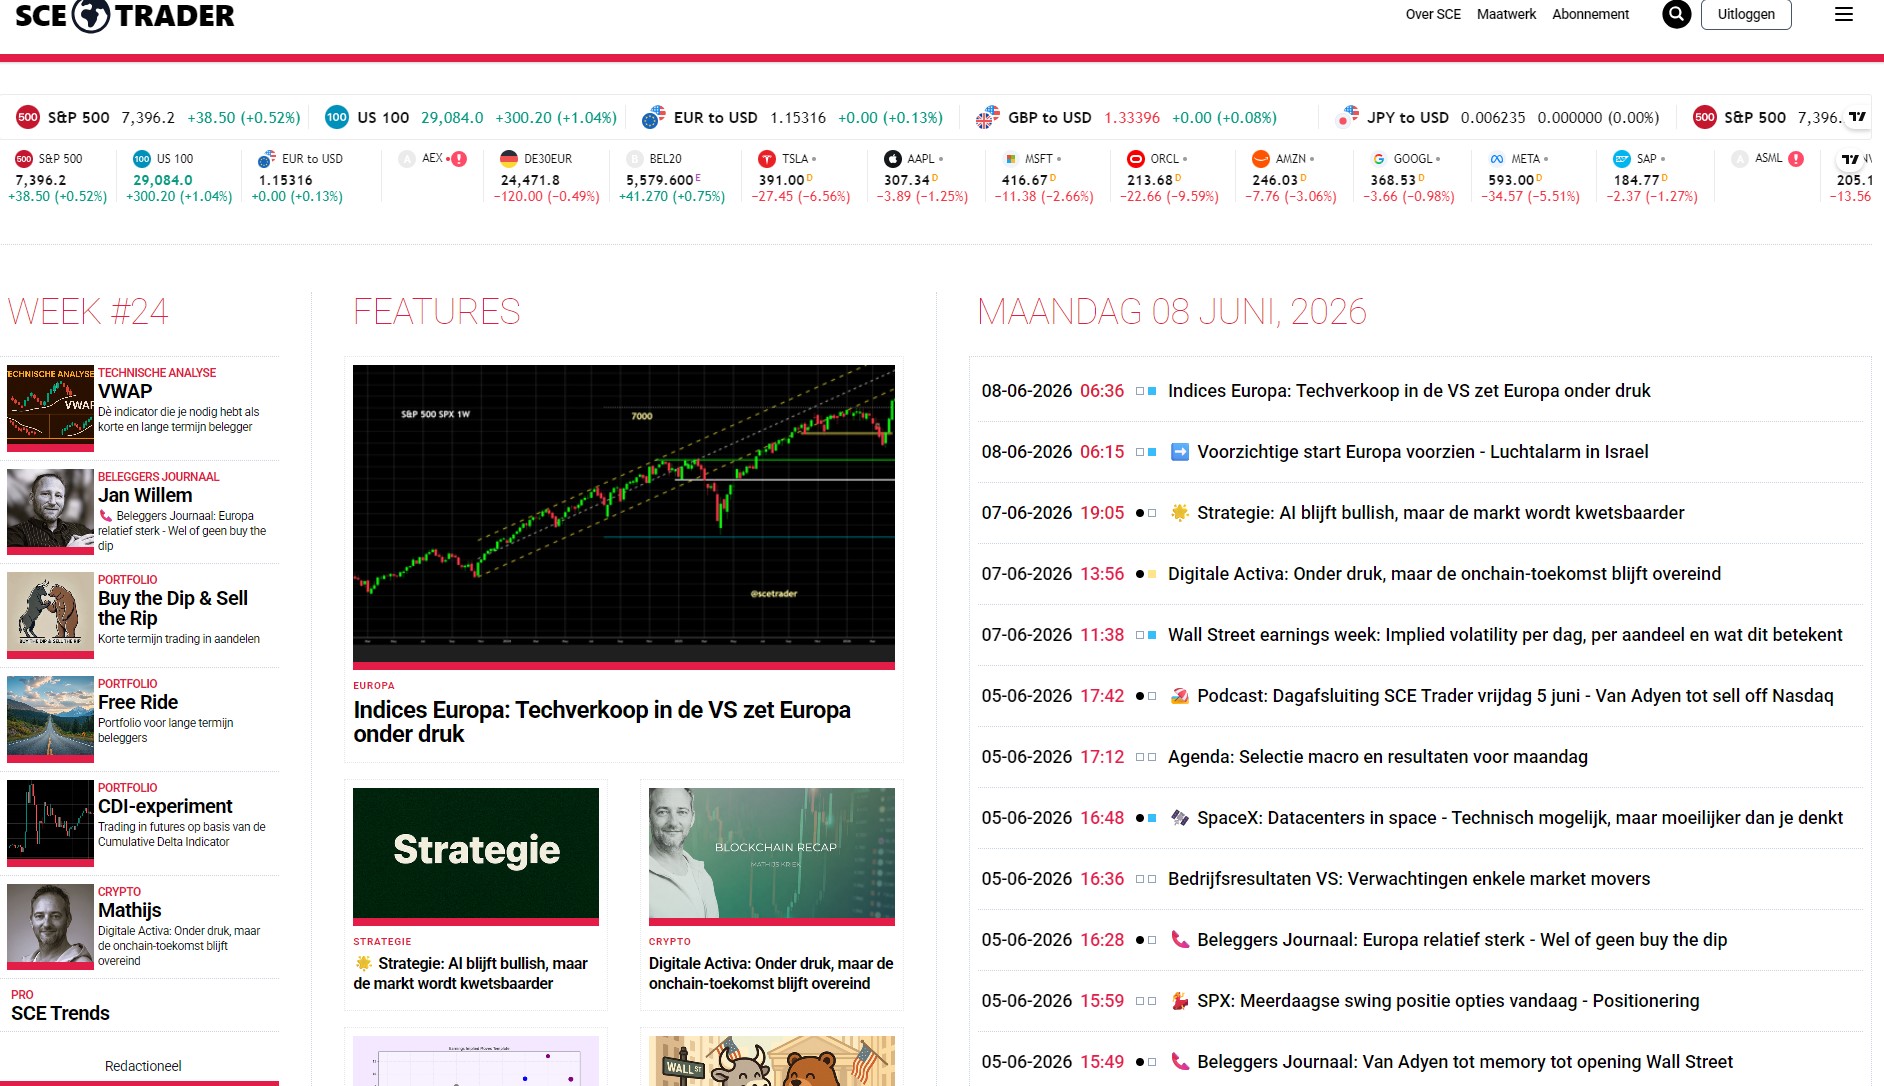Image resolution: width=1884 pixels, height=1086 pixels.
Task: Click the GBP to USD flag icon
Action: (x=988, y=117)
